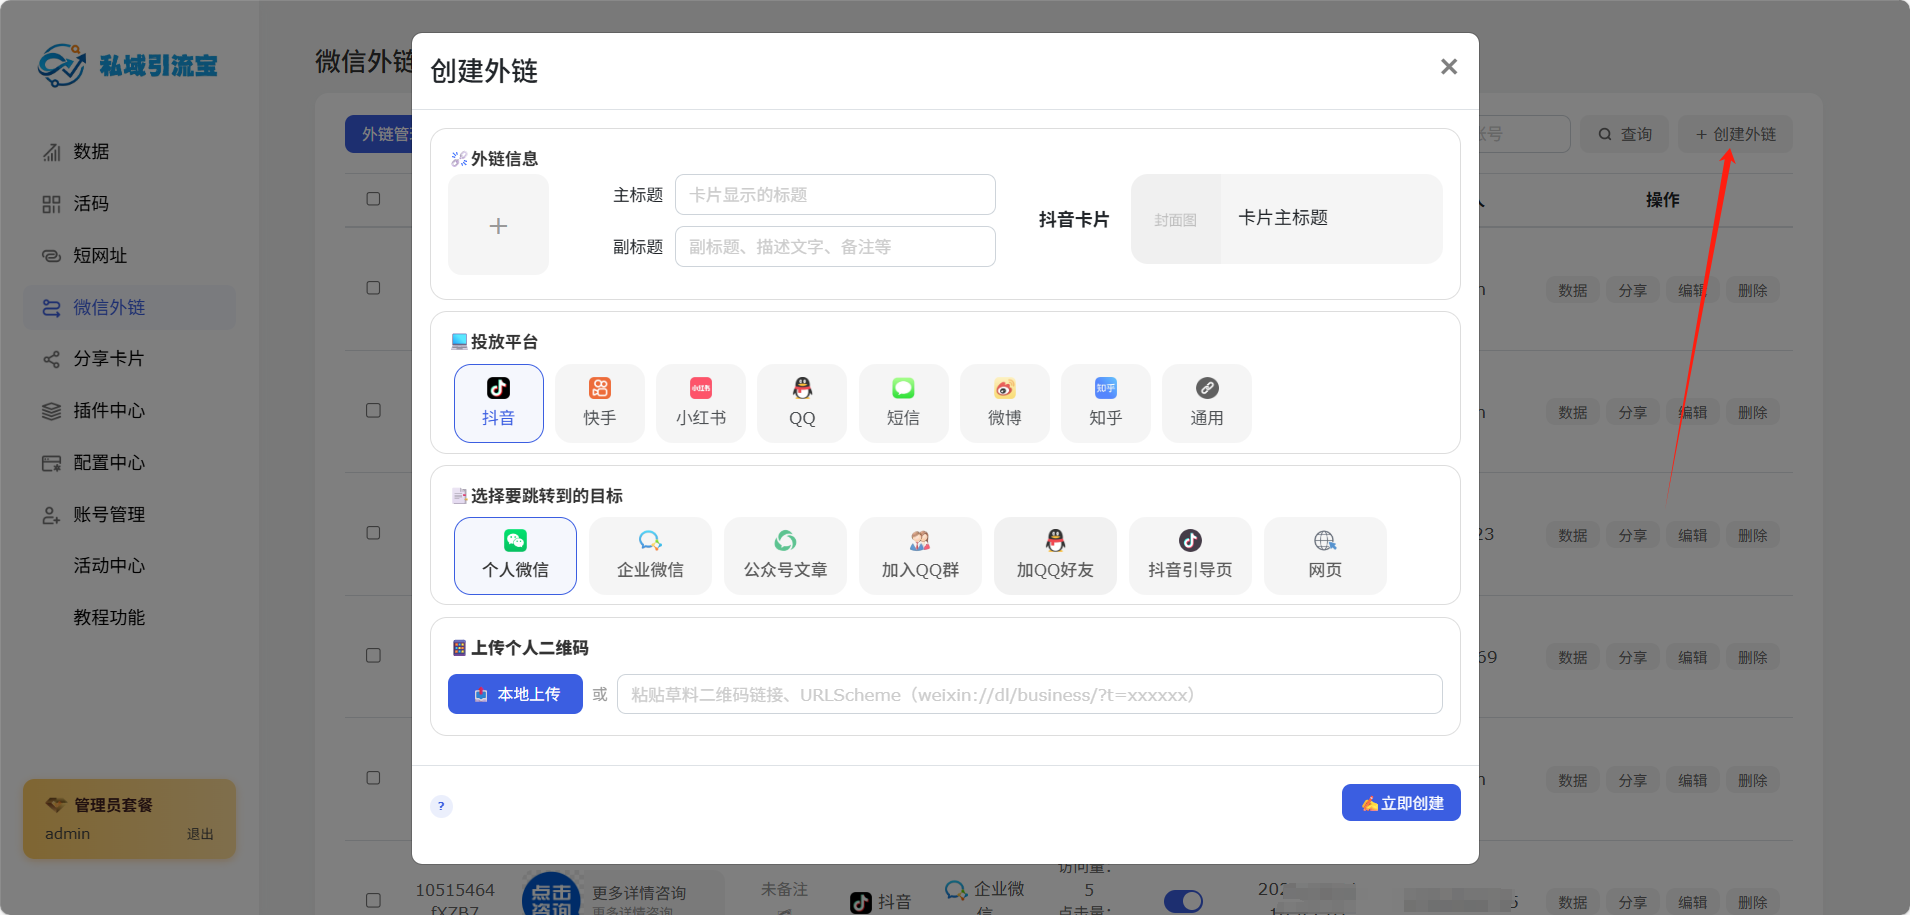Viewport: 1910px width, 915px height.
Task: Select 企业微信 as jump target
Action: point(650,555)
